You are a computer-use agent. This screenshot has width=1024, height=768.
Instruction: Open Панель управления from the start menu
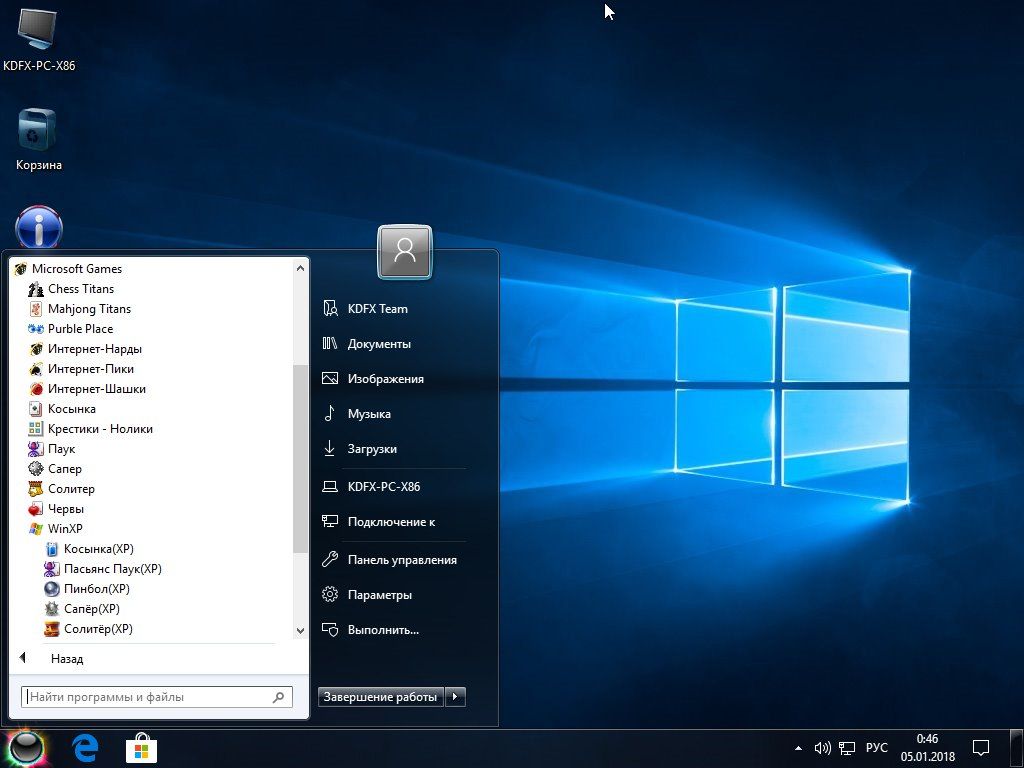click(402, 560)
